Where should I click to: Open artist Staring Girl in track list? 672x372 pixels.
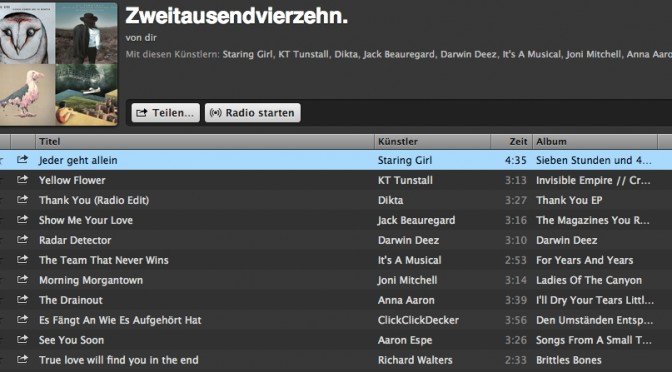point(405,160)
